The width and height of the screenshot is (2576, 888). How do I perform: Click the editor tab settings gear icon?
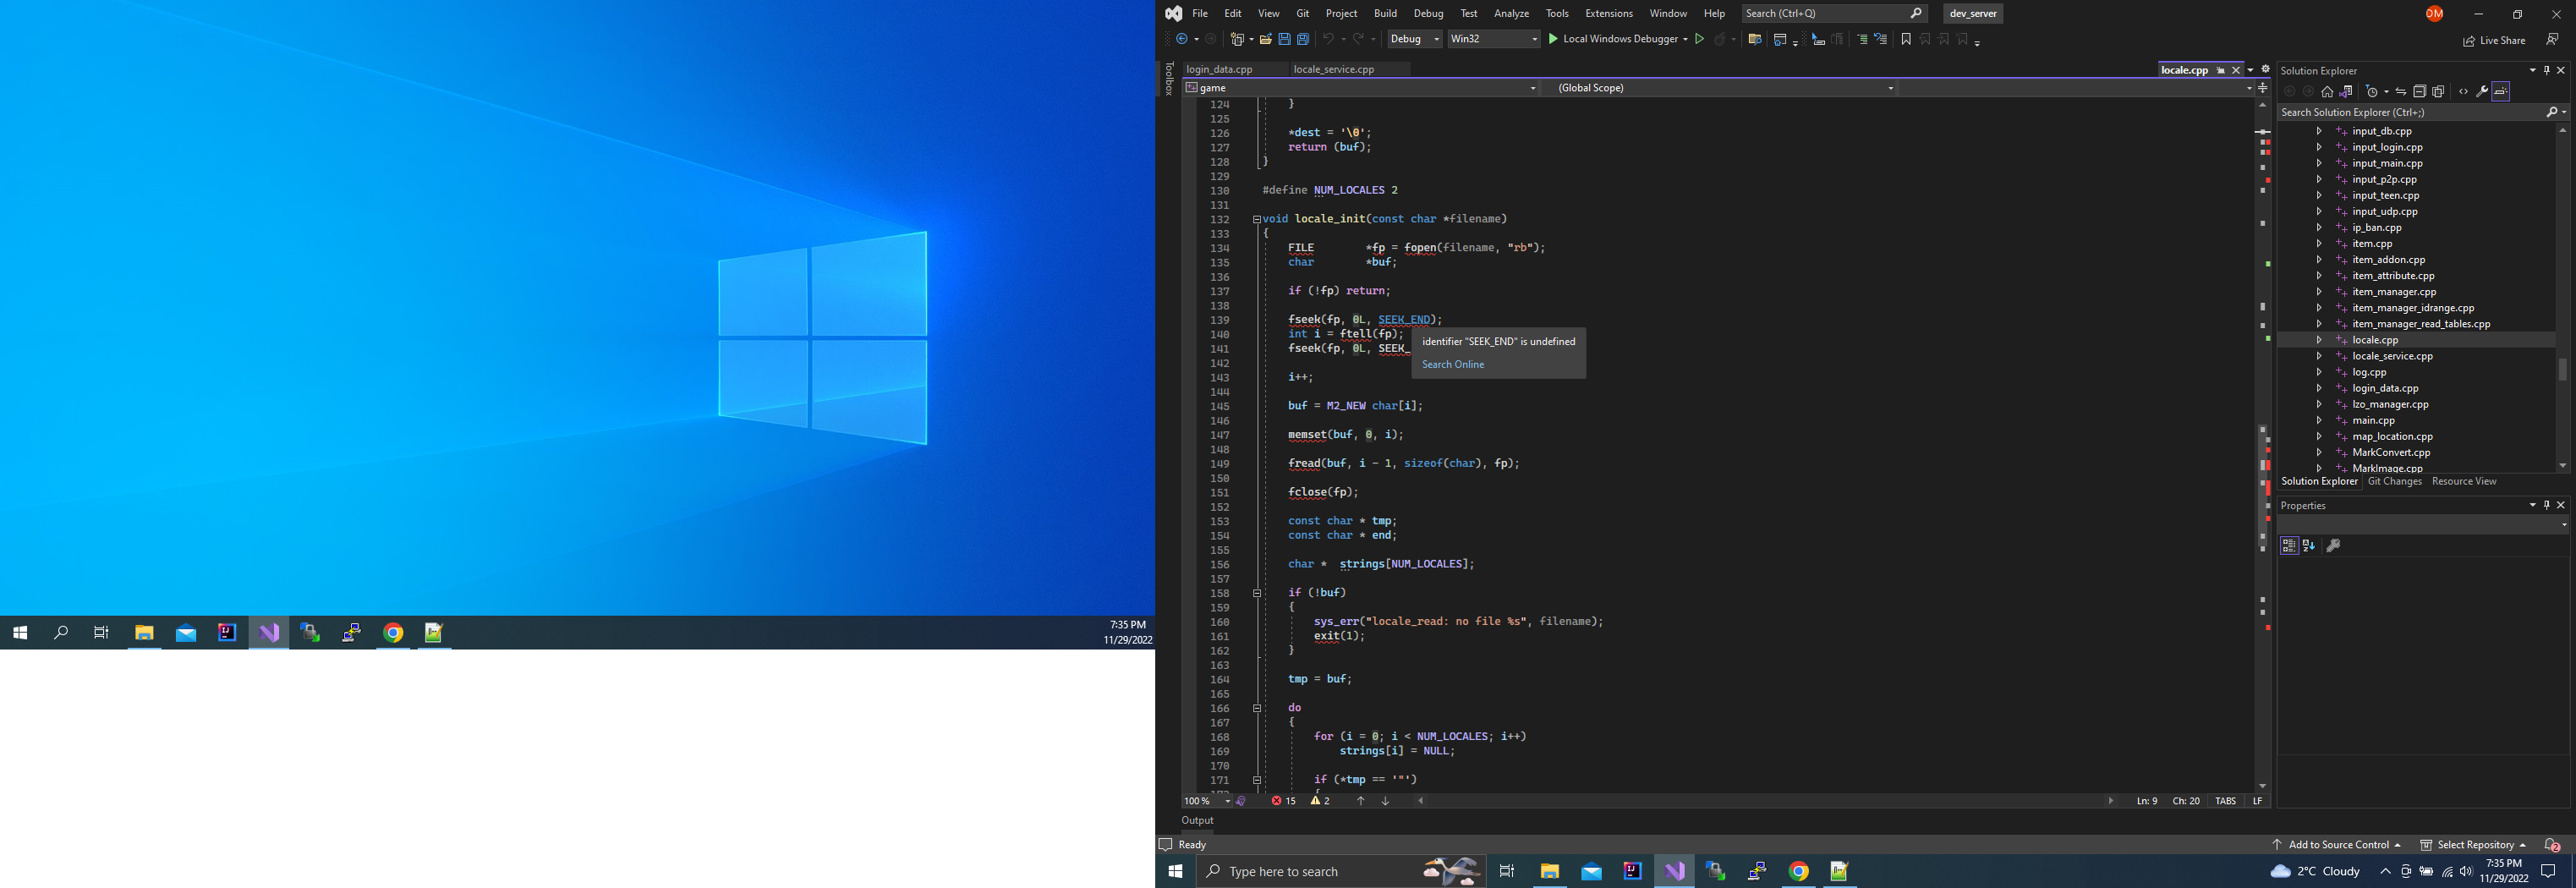click(2266, 70)
